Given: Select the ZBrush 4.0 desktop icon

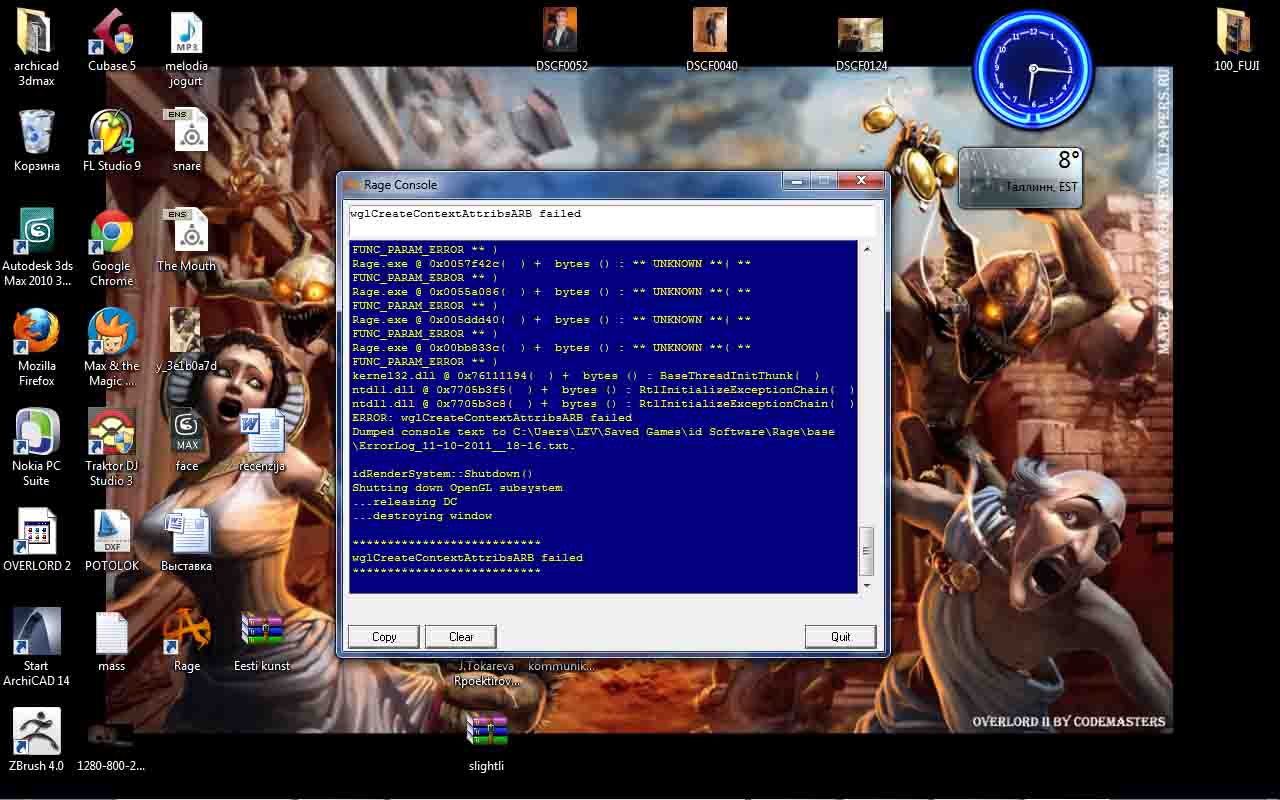Looking at the screenshot, I should [x=37, y=733].
